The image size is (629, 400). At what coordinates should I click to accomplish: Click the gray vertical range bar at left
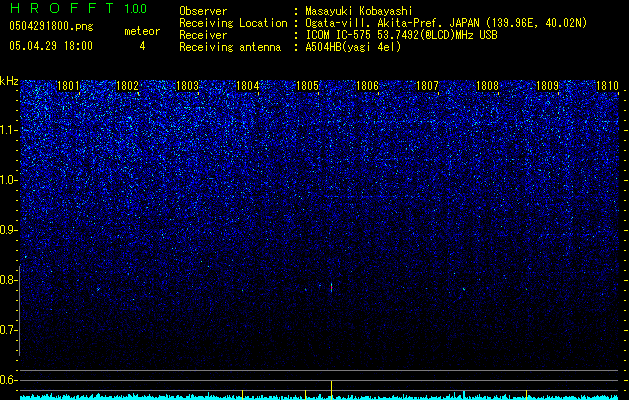[x=20, y=310]
